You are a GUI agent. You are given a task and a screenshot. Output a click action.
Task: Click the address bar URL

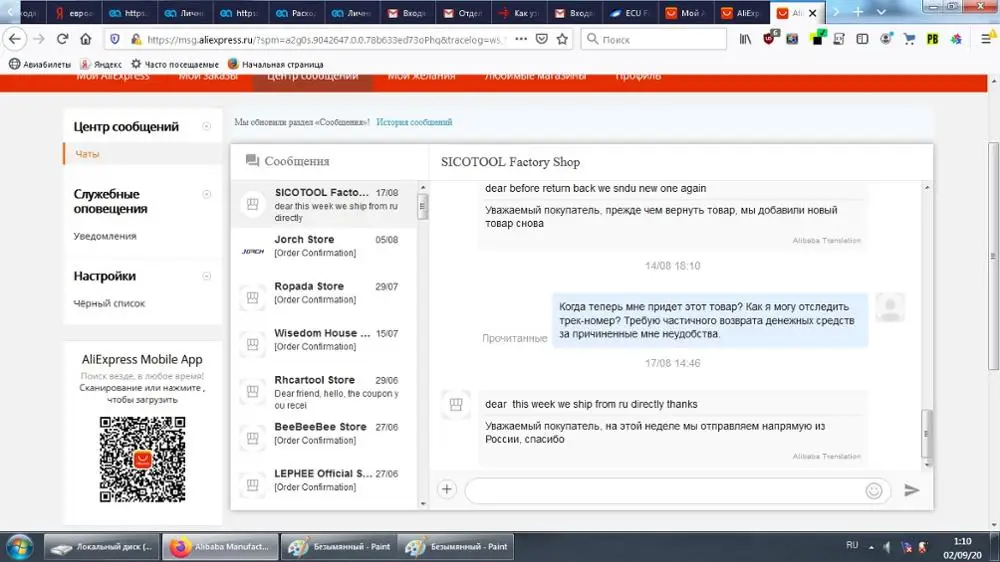[x=325, y=39]
